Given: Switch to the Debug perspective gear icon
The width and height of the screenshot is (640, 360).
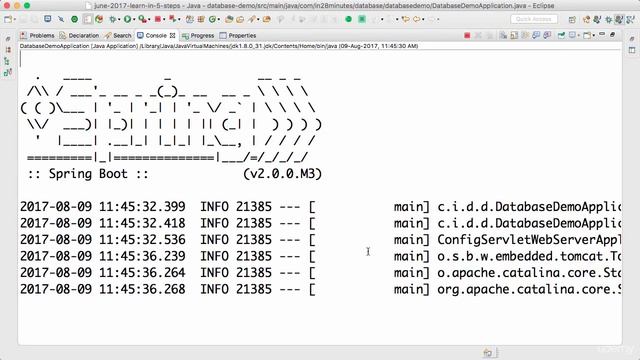Looking at the screenshot, I should 609,20.
